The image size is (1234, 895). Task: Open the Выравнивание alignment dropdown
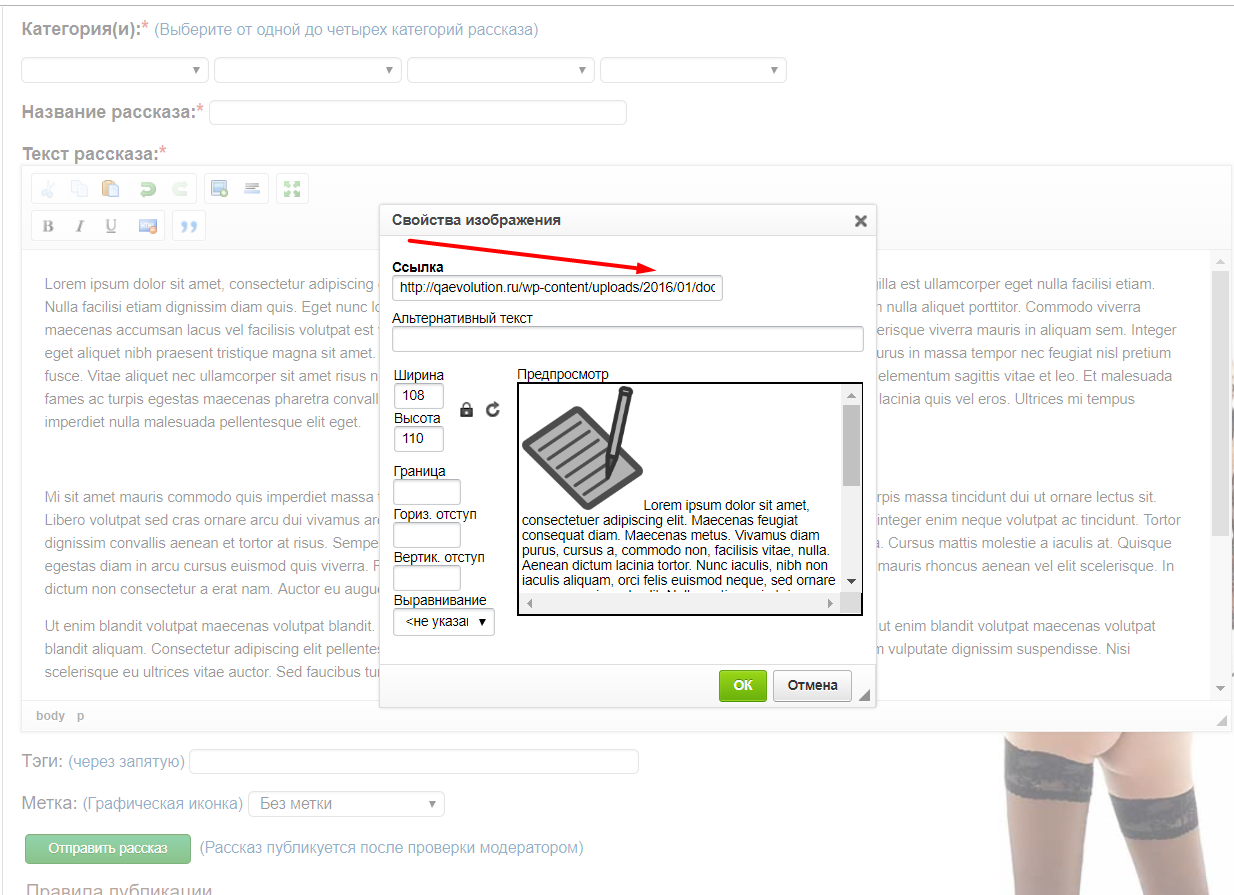tap(444, 622)
